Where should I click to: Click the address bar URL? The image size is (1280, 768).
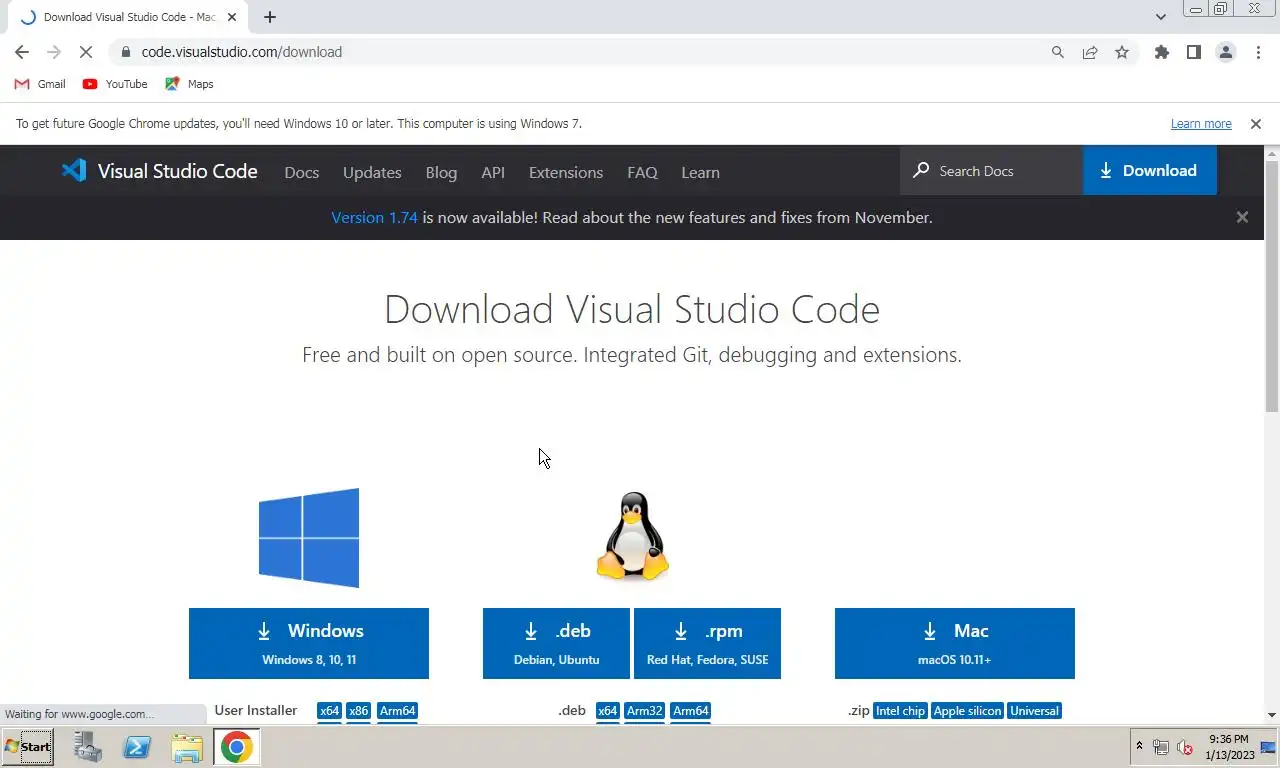pos(241,52)
